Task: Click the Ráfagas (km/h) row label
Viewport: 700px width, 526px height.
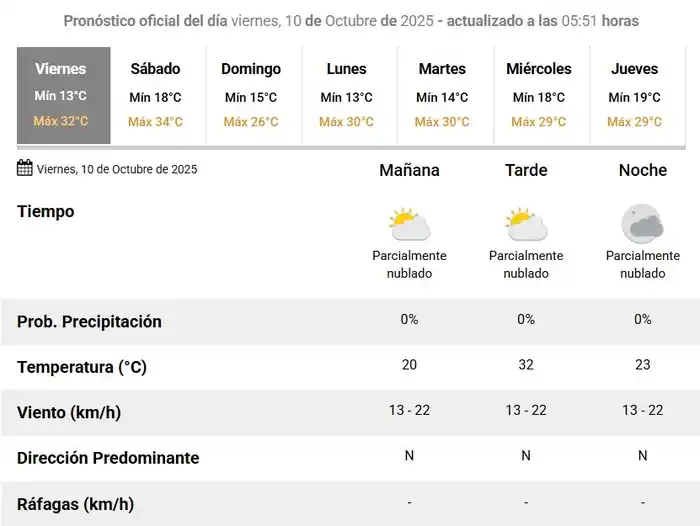Action: click(x=75, y=503)
